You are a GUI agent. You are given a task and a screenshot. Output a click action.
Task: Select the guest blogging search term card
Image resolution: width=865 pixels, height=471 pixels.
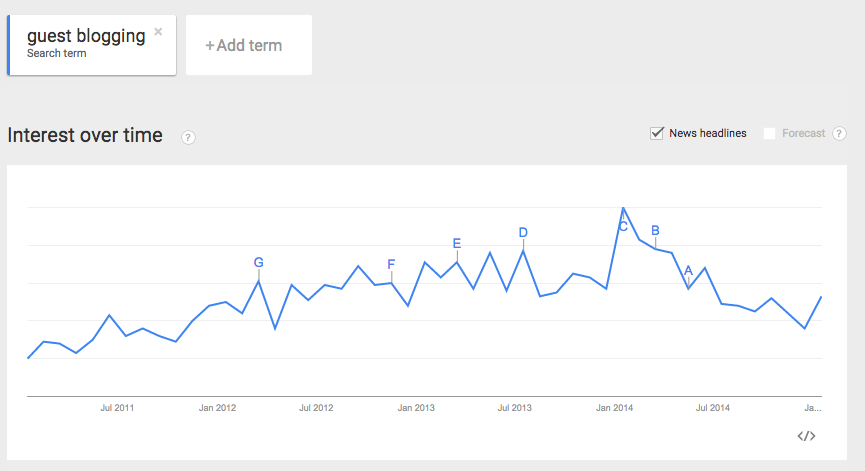pyautogui.click(x=92, y=45)
